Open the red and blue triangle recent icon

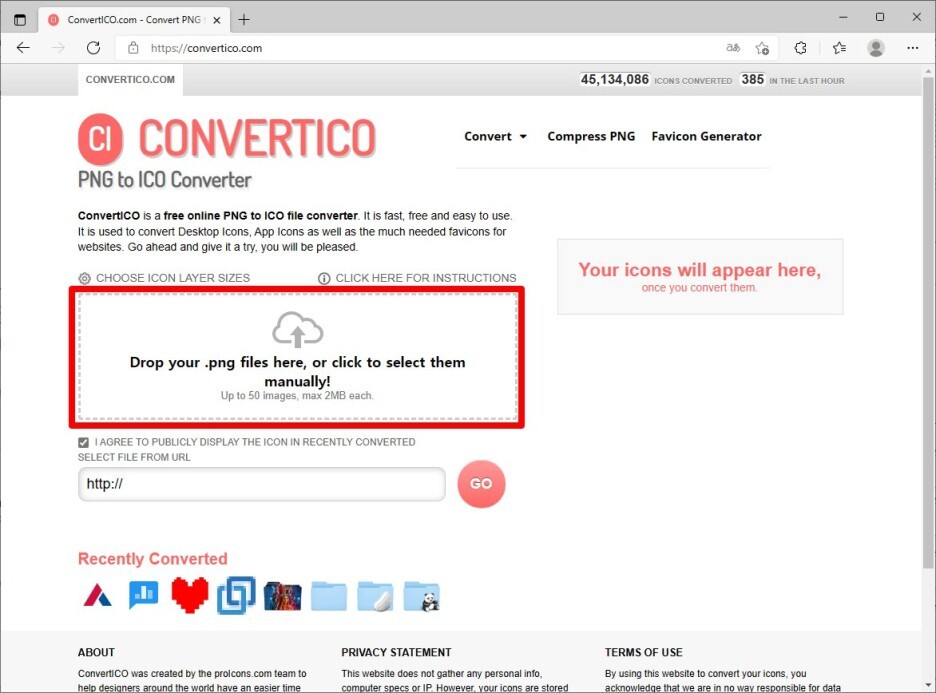pyautogui.click(x=97, y=596)
